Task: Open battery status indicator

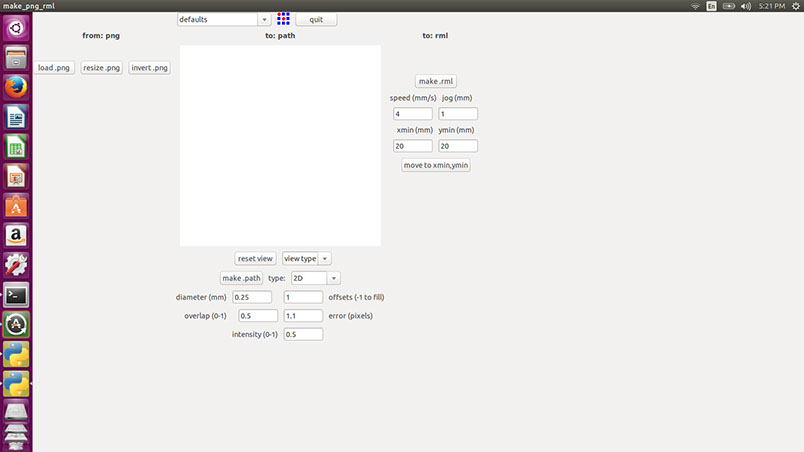Action: (729, 6)
